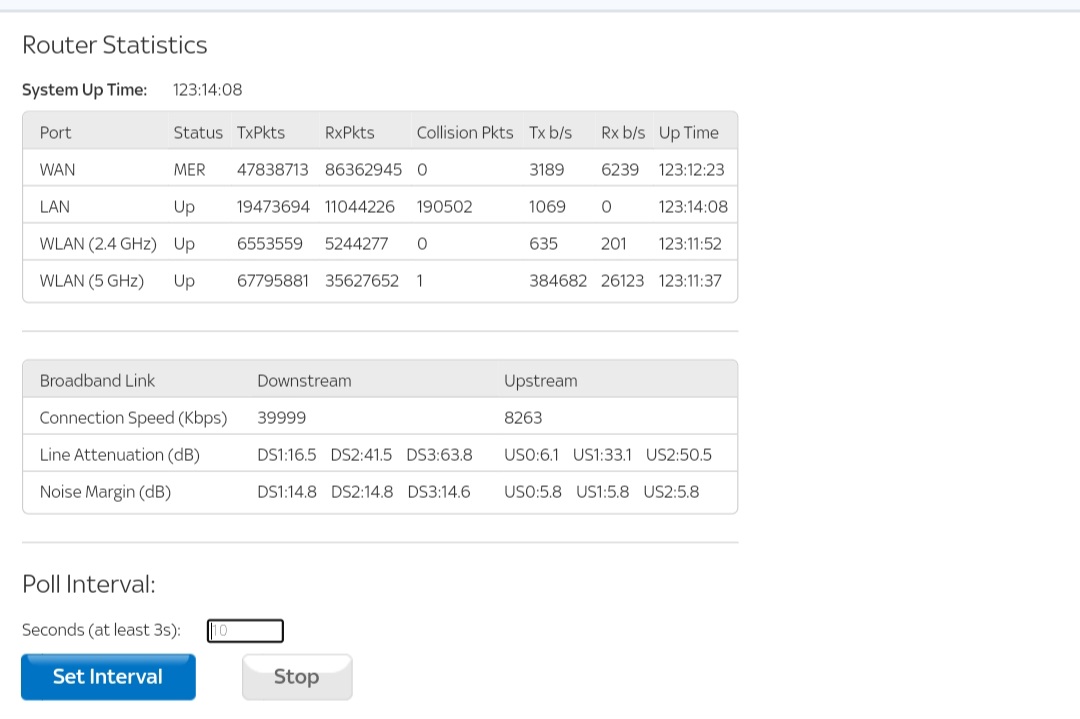The image size is (1080, 719).
Task: Select WAN up time 123:12:23
Action: [692, 169]
